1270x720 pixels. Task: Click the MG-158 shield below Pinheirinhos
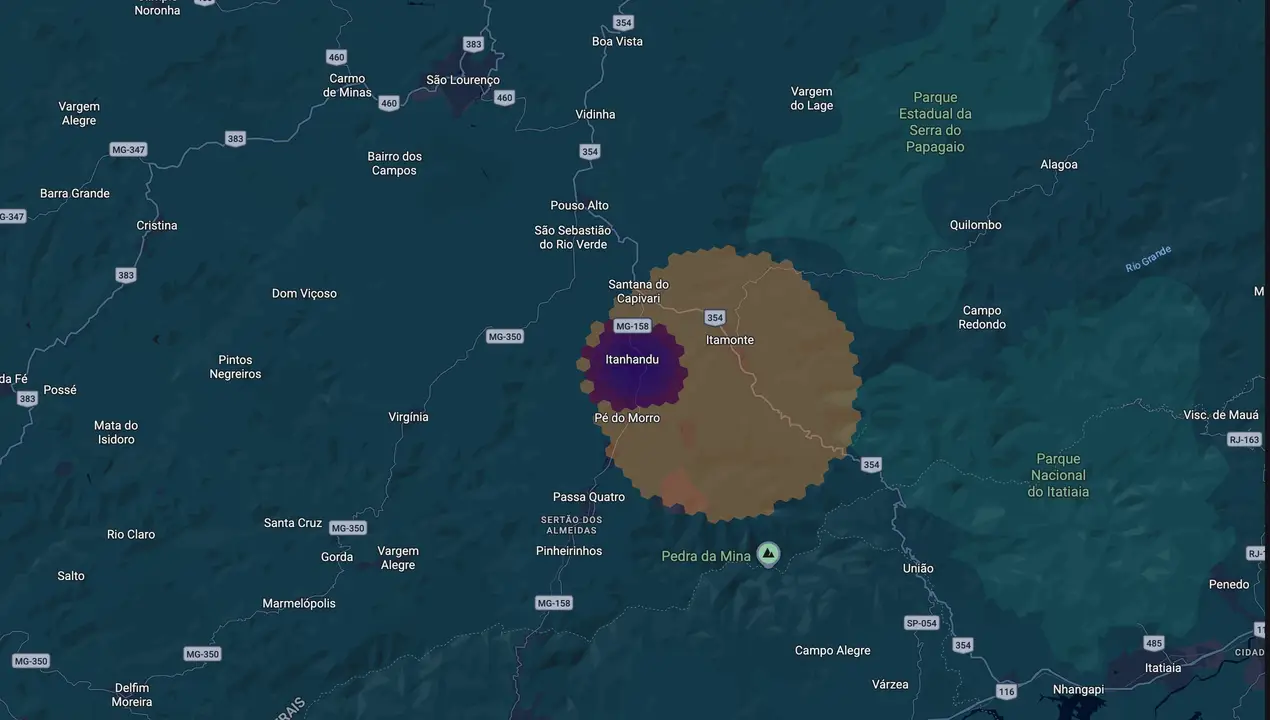pyautogui.click(x=554, y=603)
